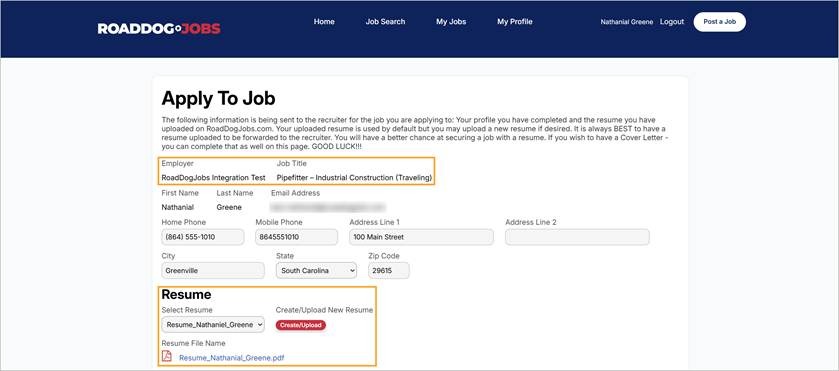
Task: Click the Resume section heading
Action: [x=186, y=294]
